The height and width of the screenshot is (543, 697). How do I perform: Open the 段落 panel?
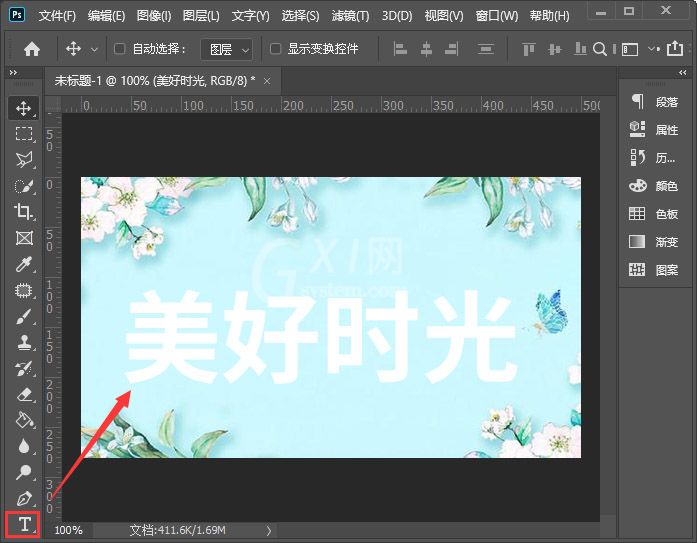tap(653, 102)
